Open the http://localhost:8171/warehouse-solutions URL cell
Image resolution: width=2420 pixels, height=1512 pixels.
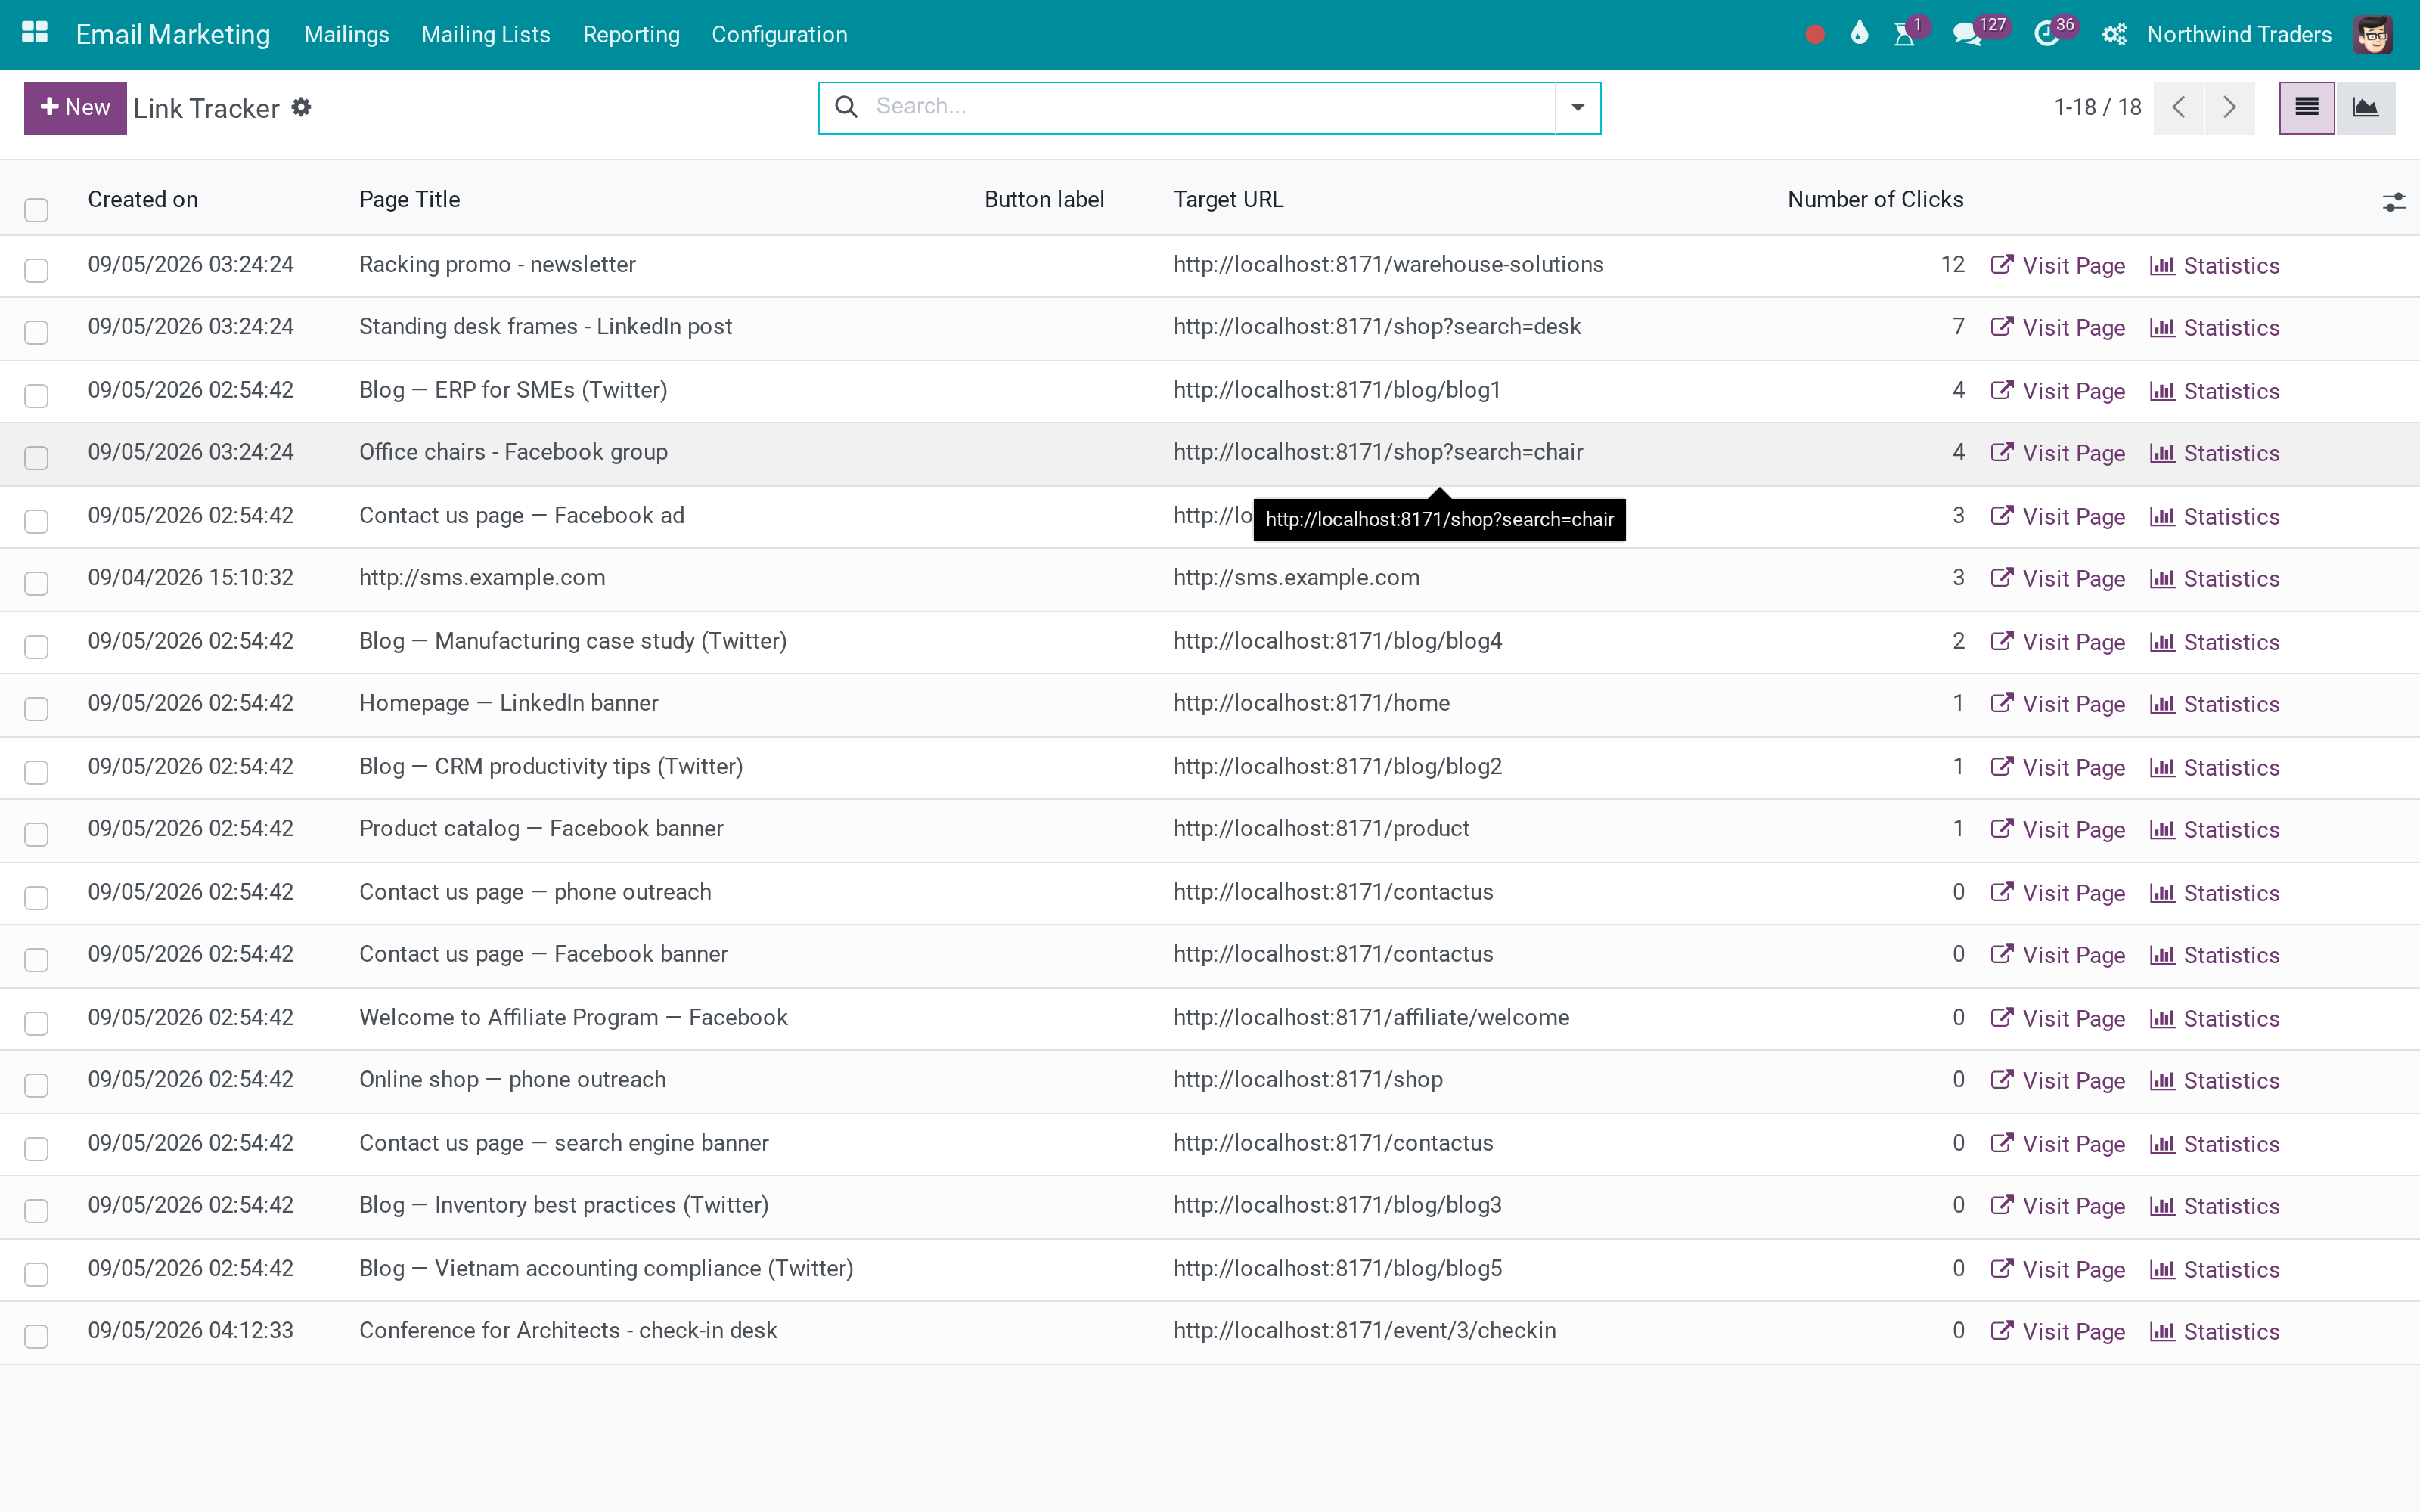pos(1388,264)
